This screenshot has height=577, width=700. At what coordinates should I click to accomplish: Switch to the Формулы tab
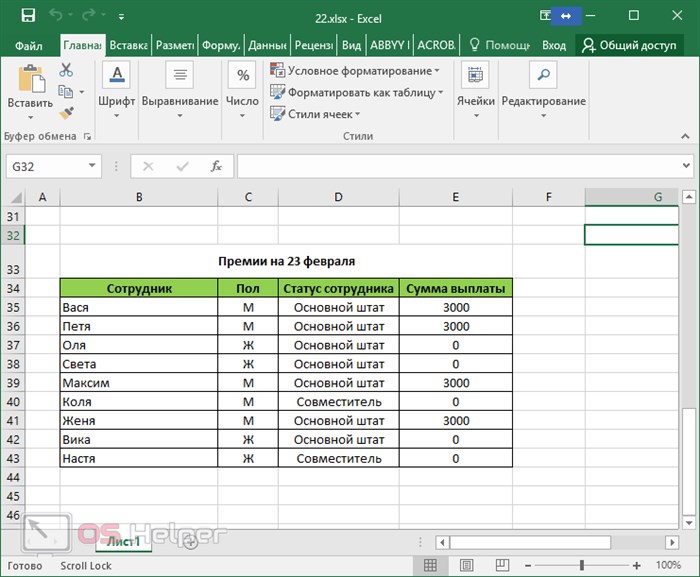coord(221,45)
